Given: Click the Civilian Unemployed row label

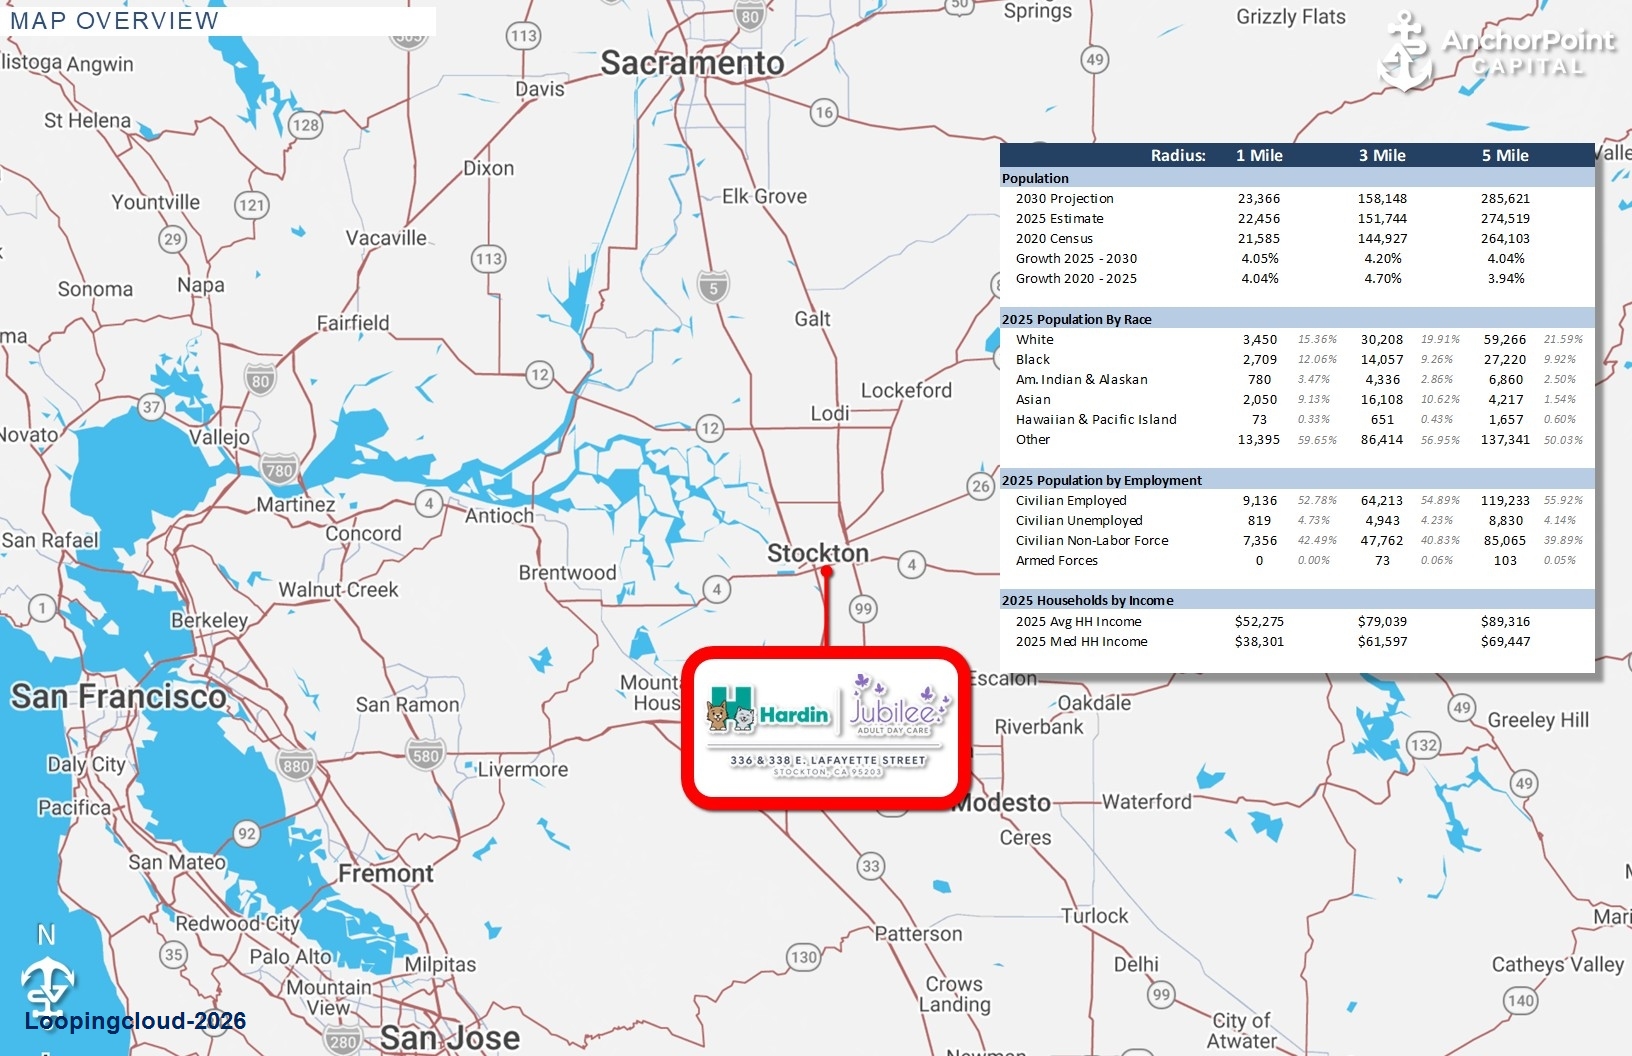Looking at the screenshot, I should (x=1079, y=520).
